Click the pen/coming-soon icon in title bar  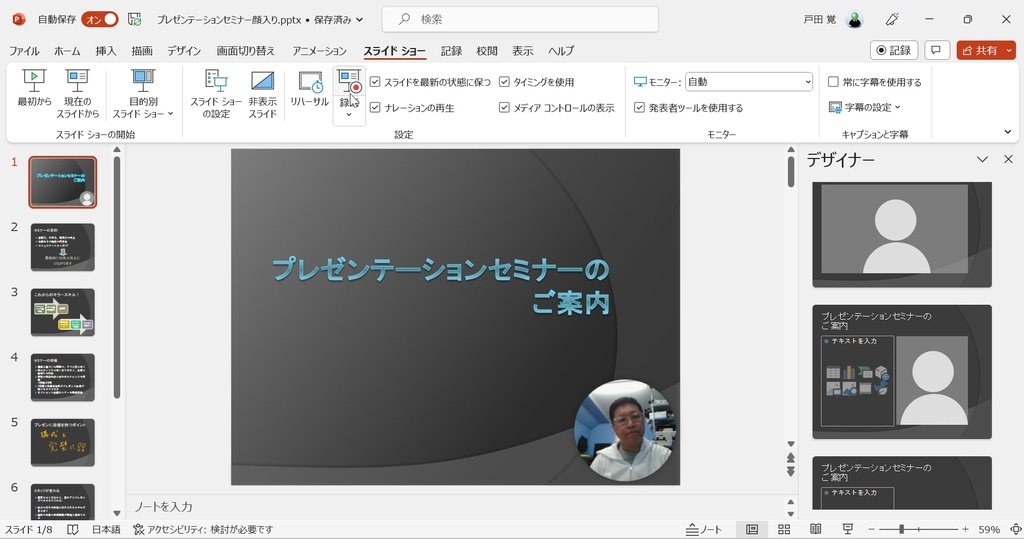pos(892,20)
